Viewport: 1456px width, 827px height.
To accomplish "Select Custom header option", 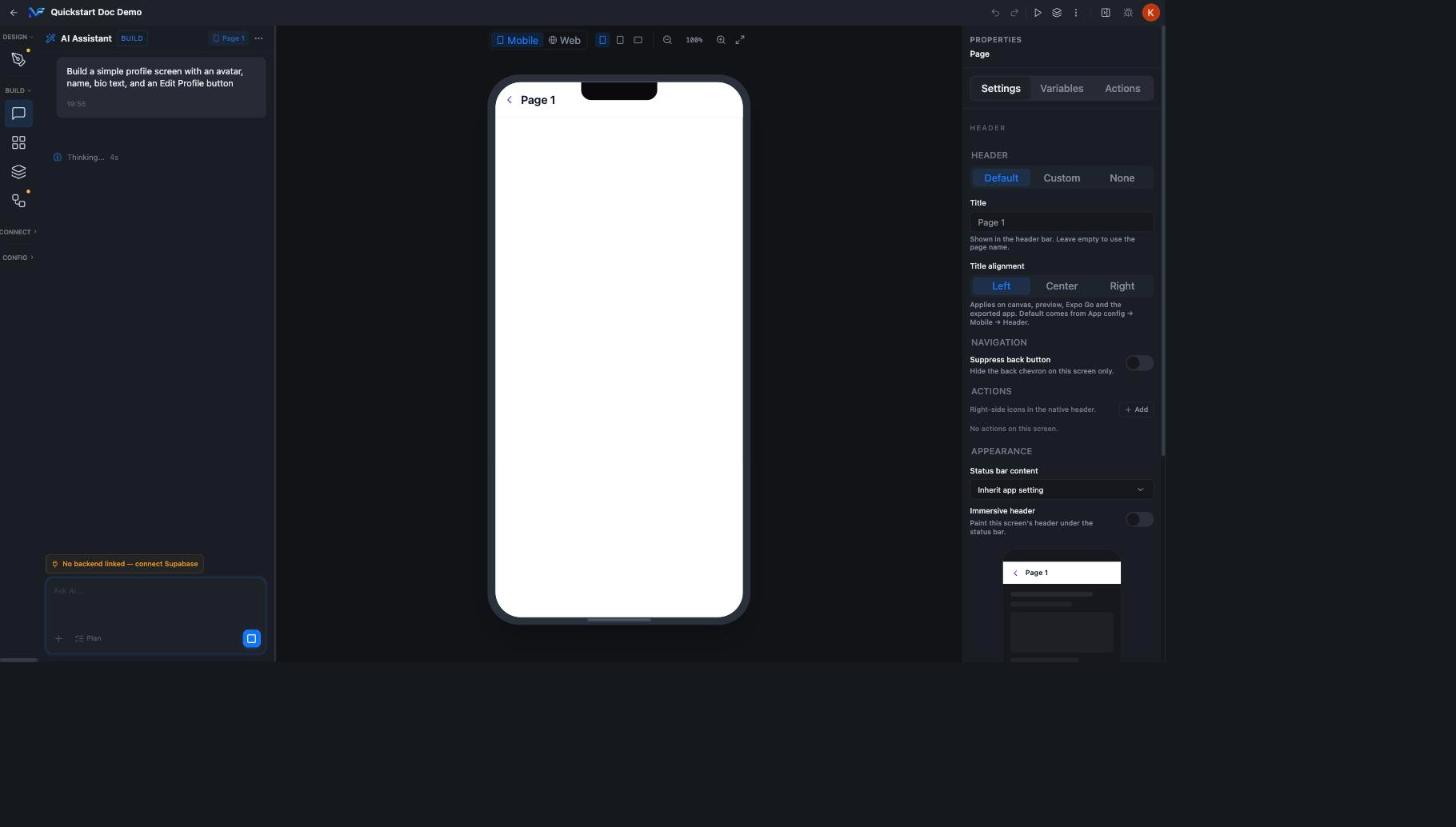I will point(1061,178).
